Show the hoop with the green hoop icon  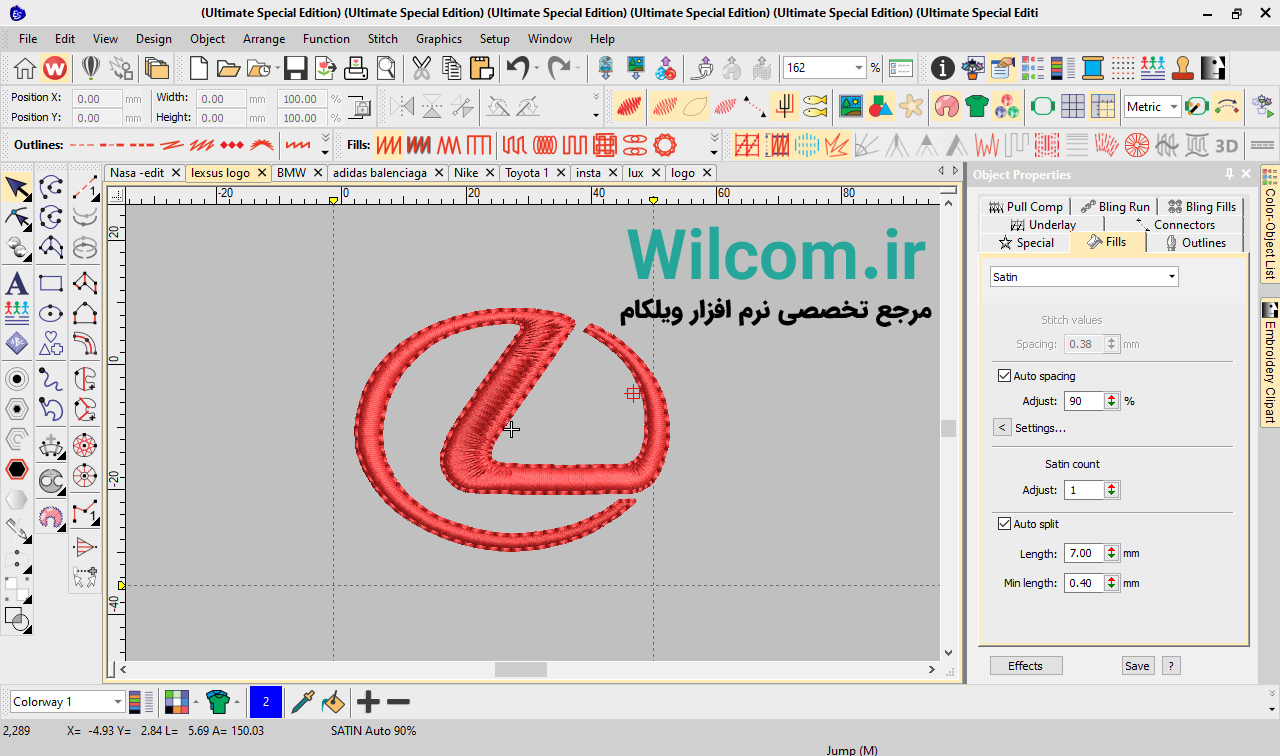[x=1042, y=106]
